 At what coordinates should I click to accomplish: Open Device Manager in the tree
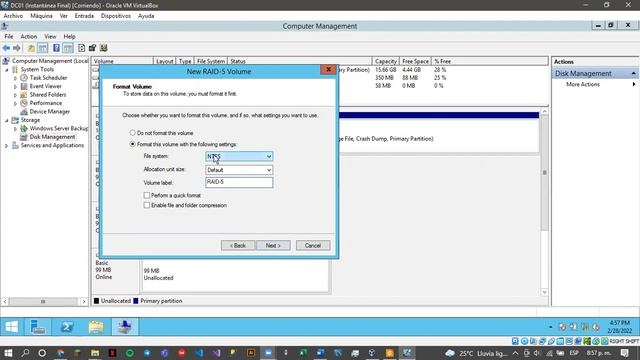click(49, 111)
